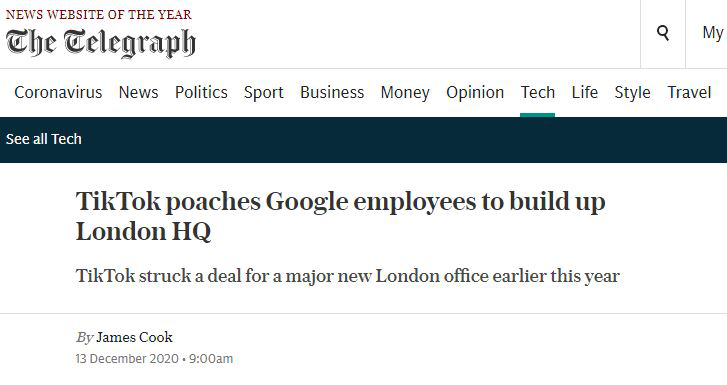This screenshot has width=727, height=385.
Task: Select the Sport navigation item
Action: [263, 92]
